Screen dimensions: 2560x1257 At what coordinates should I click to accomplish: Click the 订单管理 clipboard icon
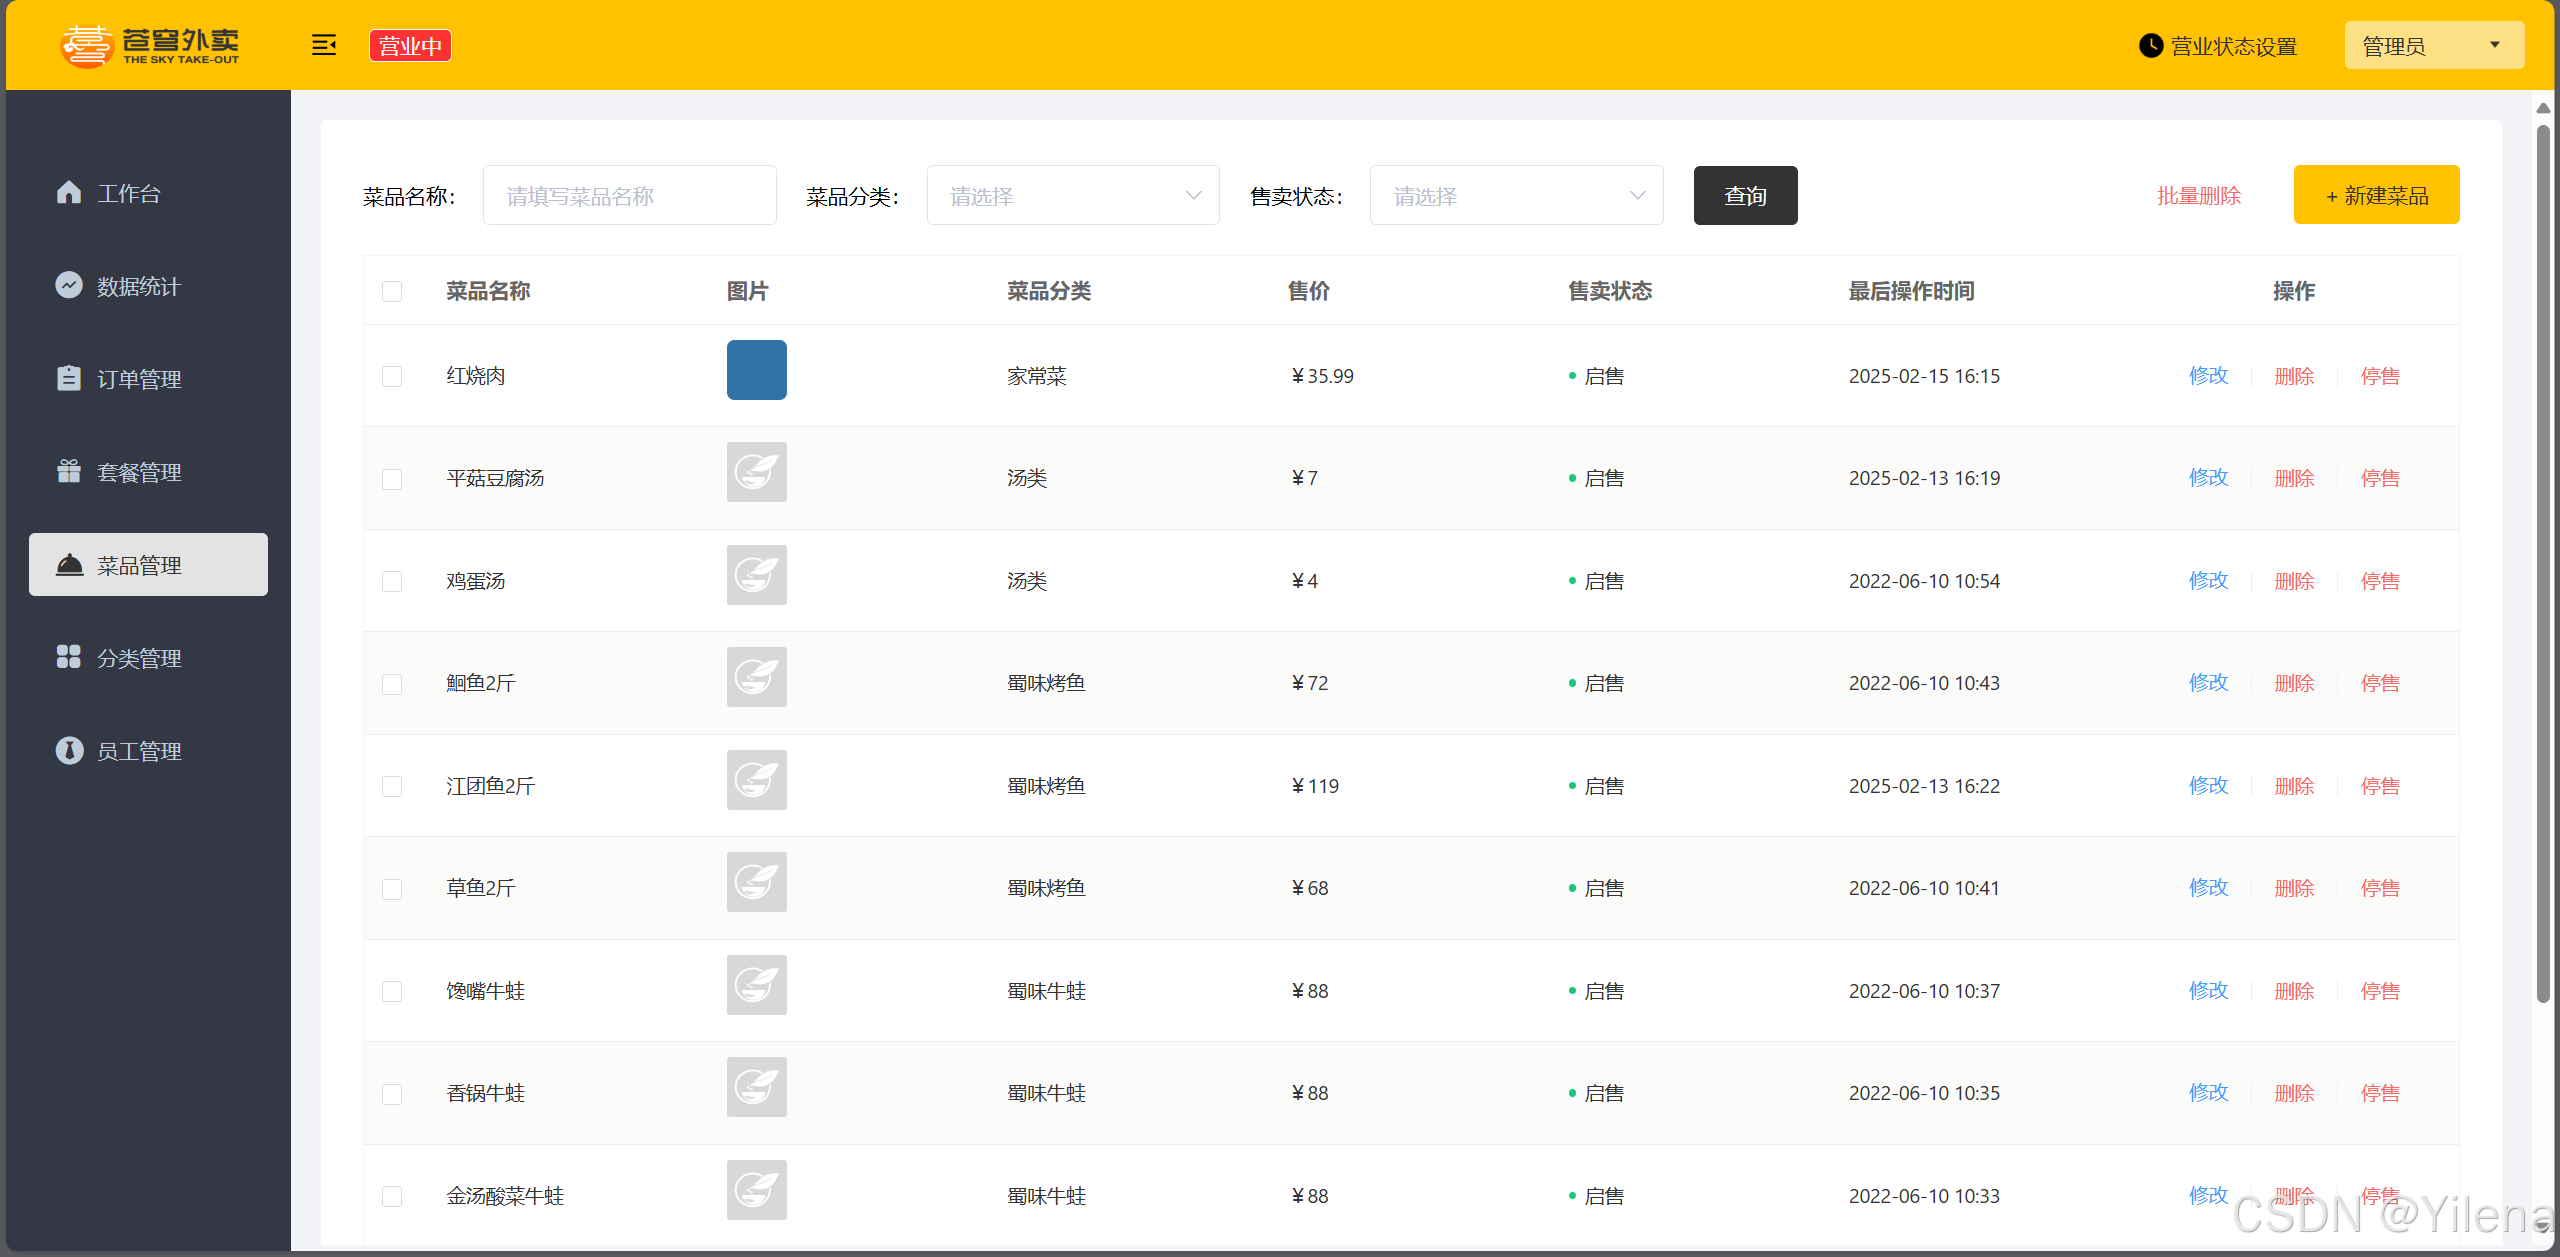(x=69, y=378)
